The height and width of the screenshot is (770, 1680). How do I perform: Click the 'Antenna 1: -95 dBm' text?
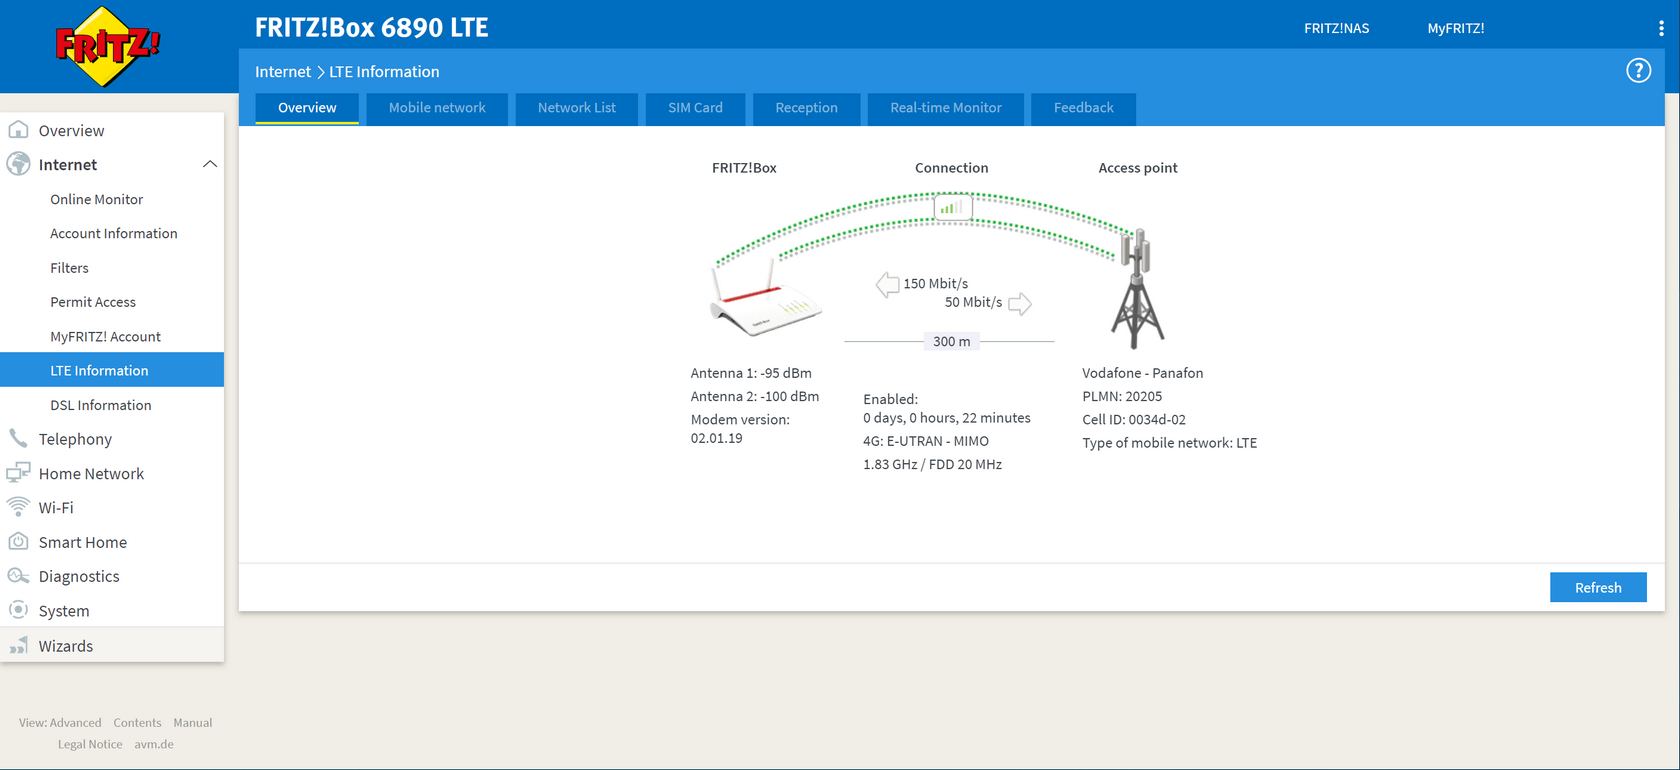[x=751, y=373]
